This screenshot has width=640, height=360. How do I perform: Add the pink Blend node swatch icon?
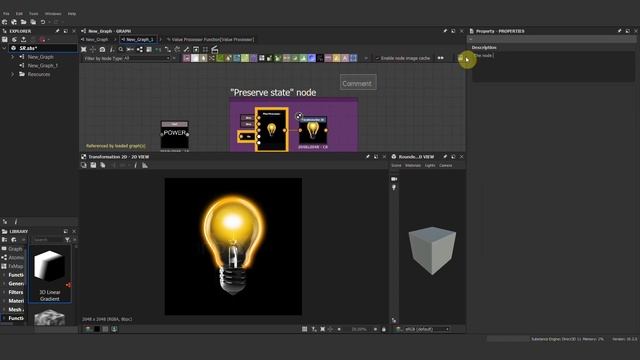tap(187, 58)
